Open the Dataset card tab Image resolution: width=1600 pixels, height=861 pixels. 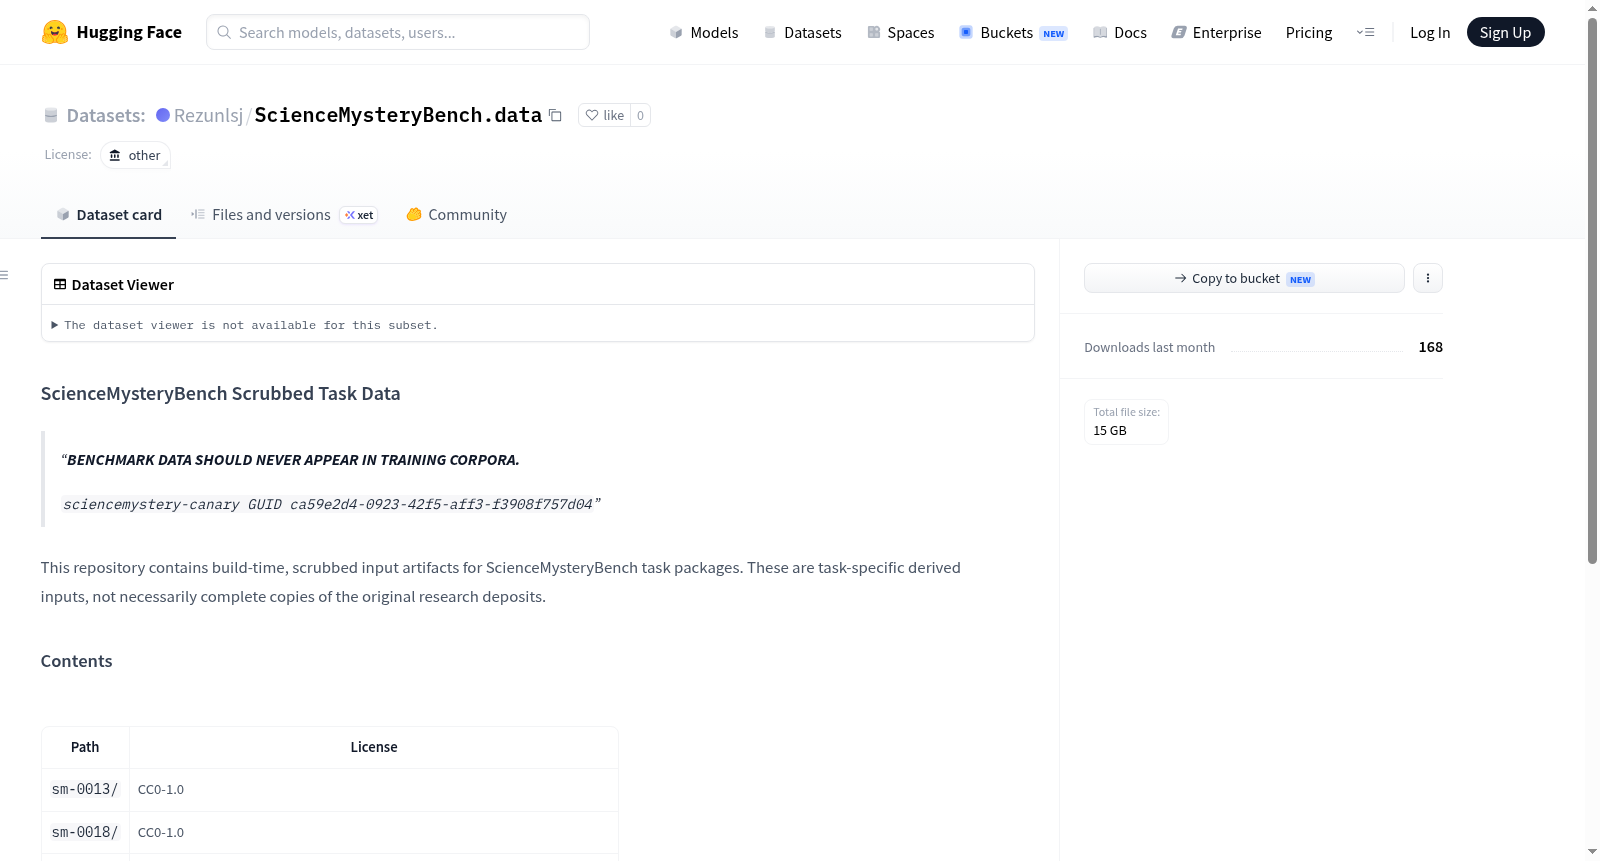109,215
